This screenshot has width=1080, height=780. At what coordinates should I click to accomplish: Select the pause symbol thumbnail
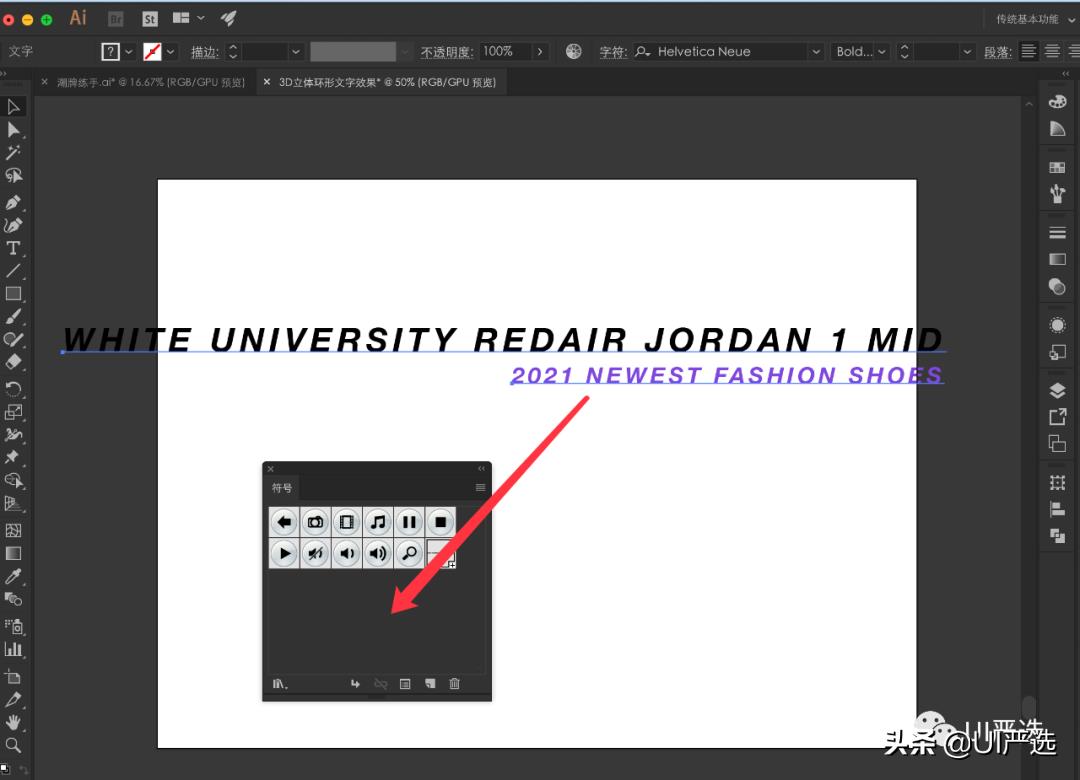(409, 522)
